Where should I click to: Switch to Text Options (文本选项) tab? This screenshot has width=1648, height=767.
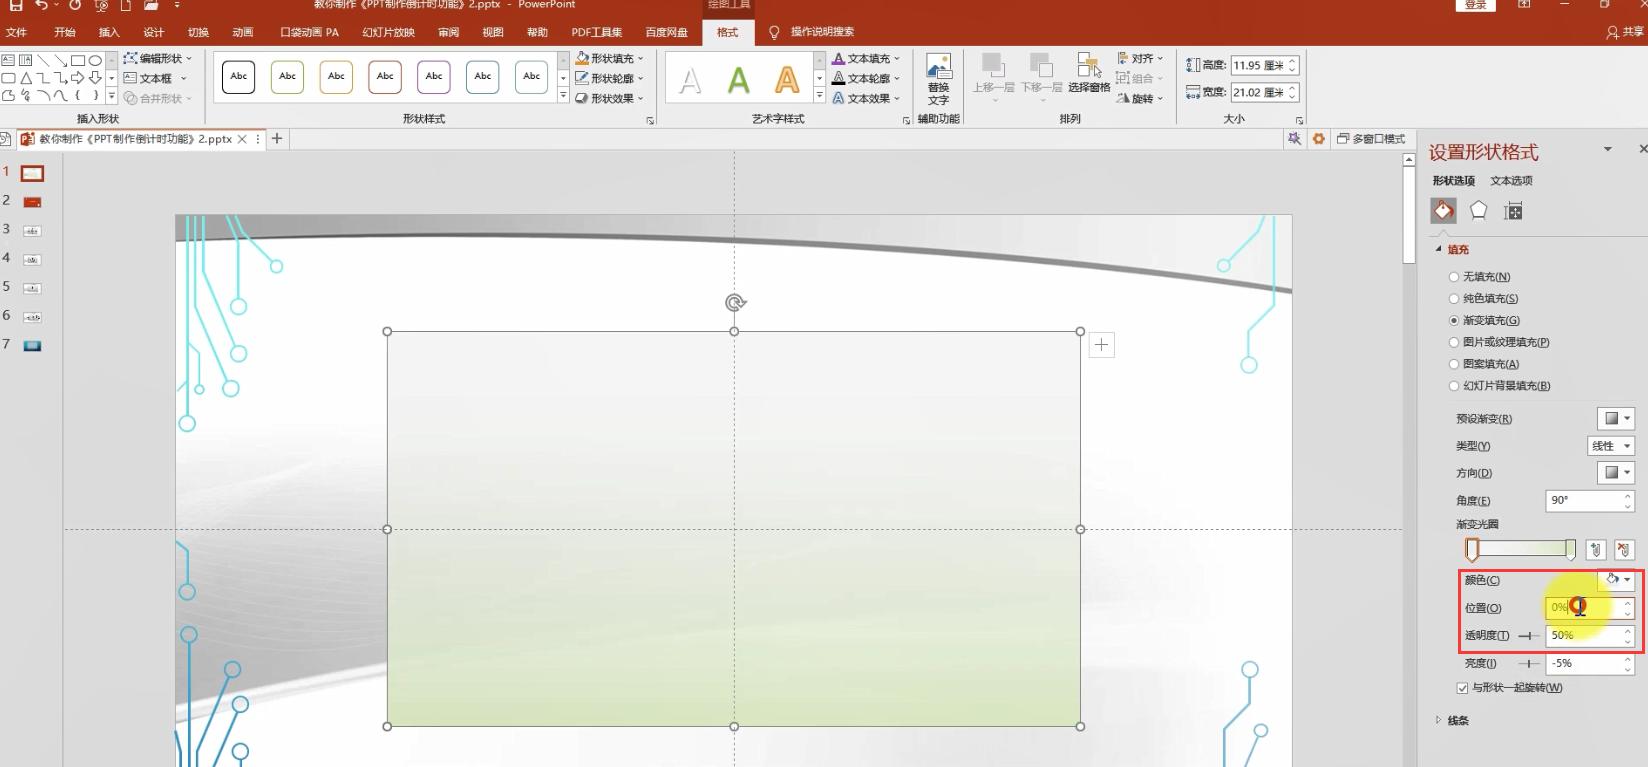1510,181
